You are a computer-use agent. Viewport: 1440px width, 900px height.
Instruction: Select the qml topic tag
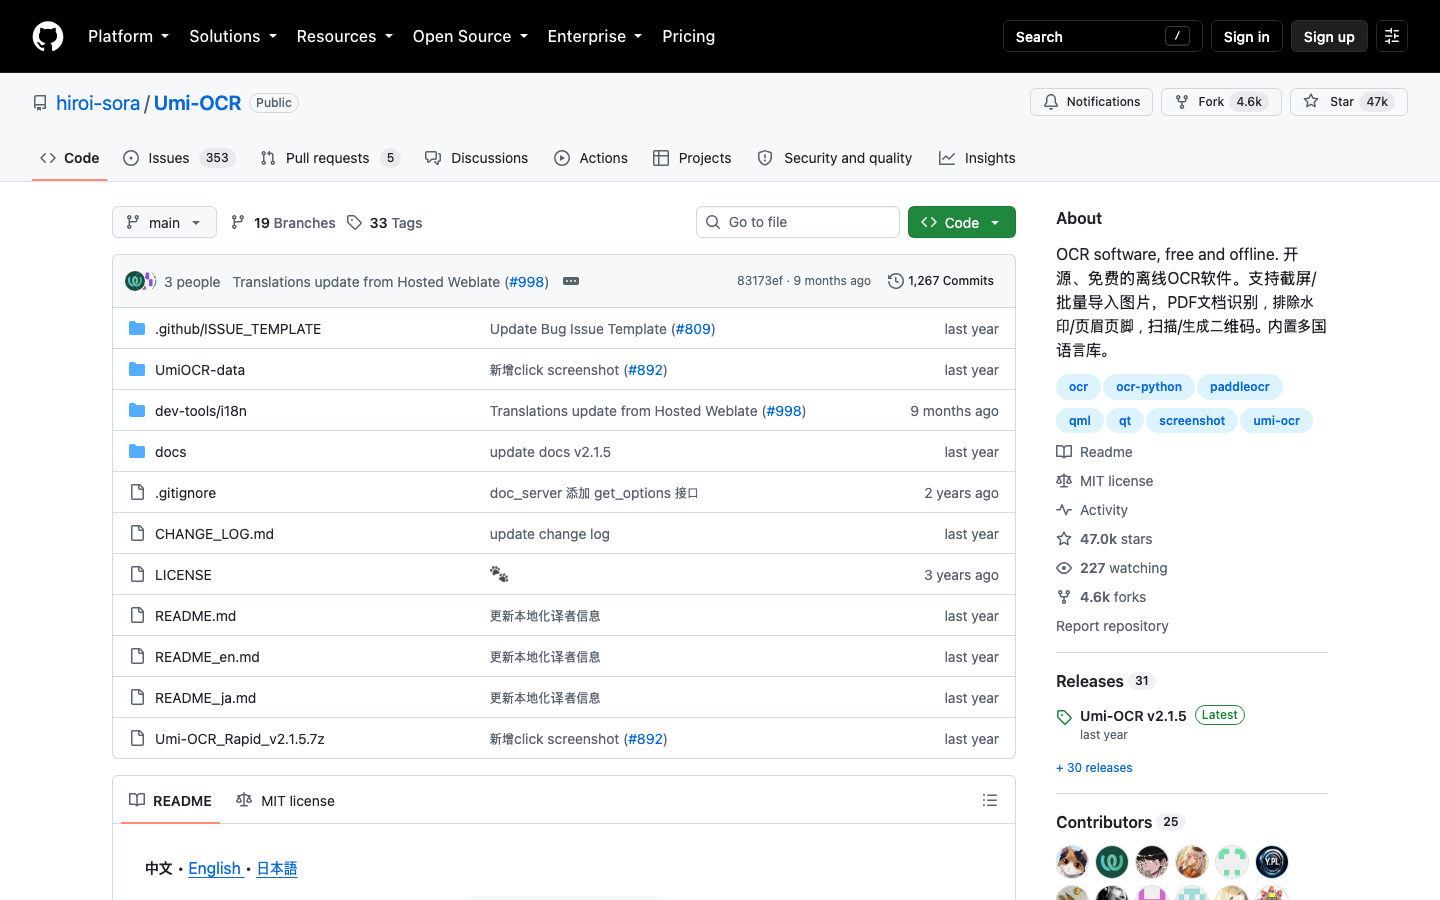point(1080,421)
